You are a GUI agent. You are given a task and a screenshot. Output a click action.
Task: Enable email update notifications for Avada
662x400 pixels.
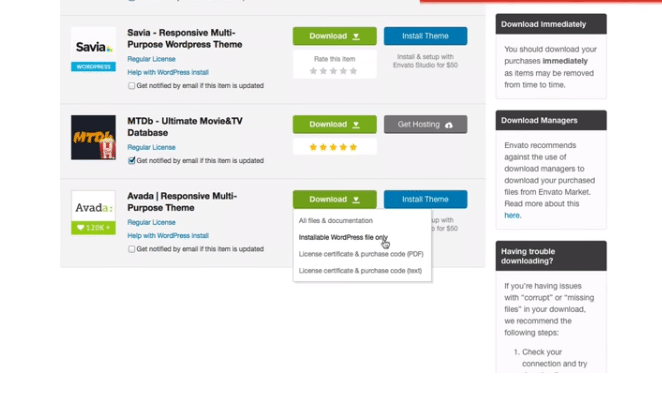tap(132, 249)
